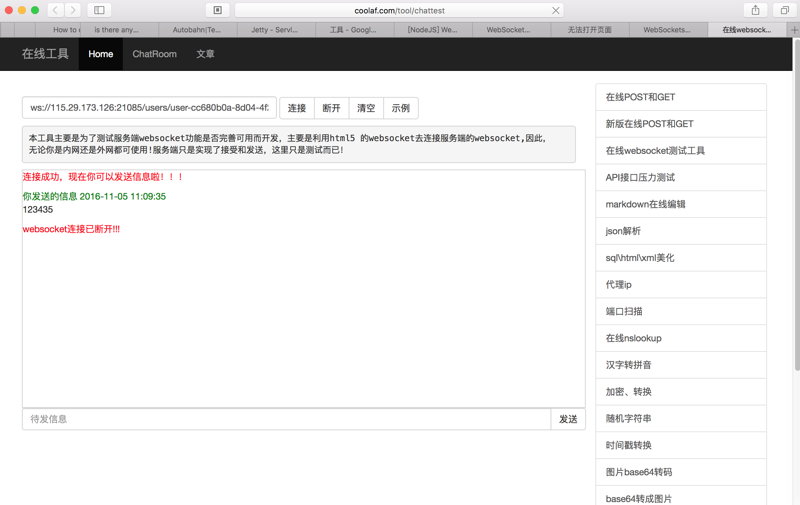Click the tool description text box
The height and width of the screenshot is (505, 800).
299,144
